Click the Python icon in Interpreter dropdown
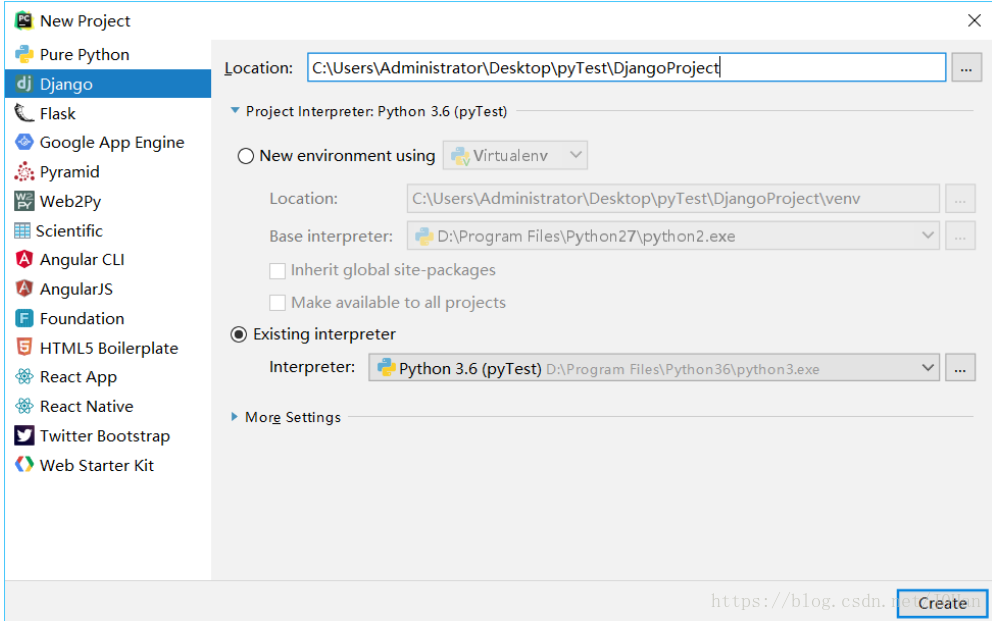 pyautogui.click(x=386, y=367)
